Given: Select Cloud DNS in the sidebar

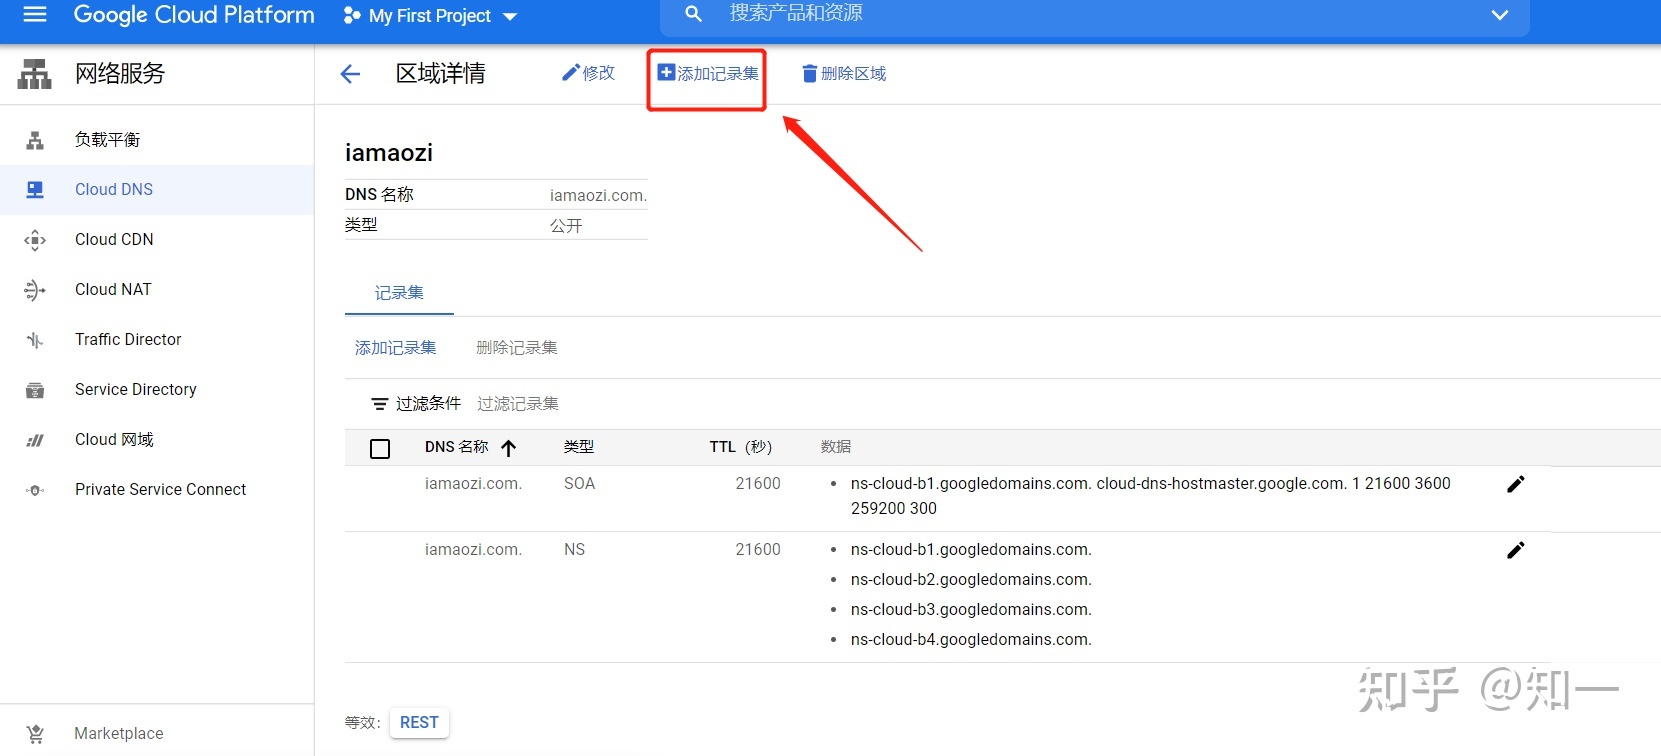Looking at the screenshot, I should coord(157,190).
